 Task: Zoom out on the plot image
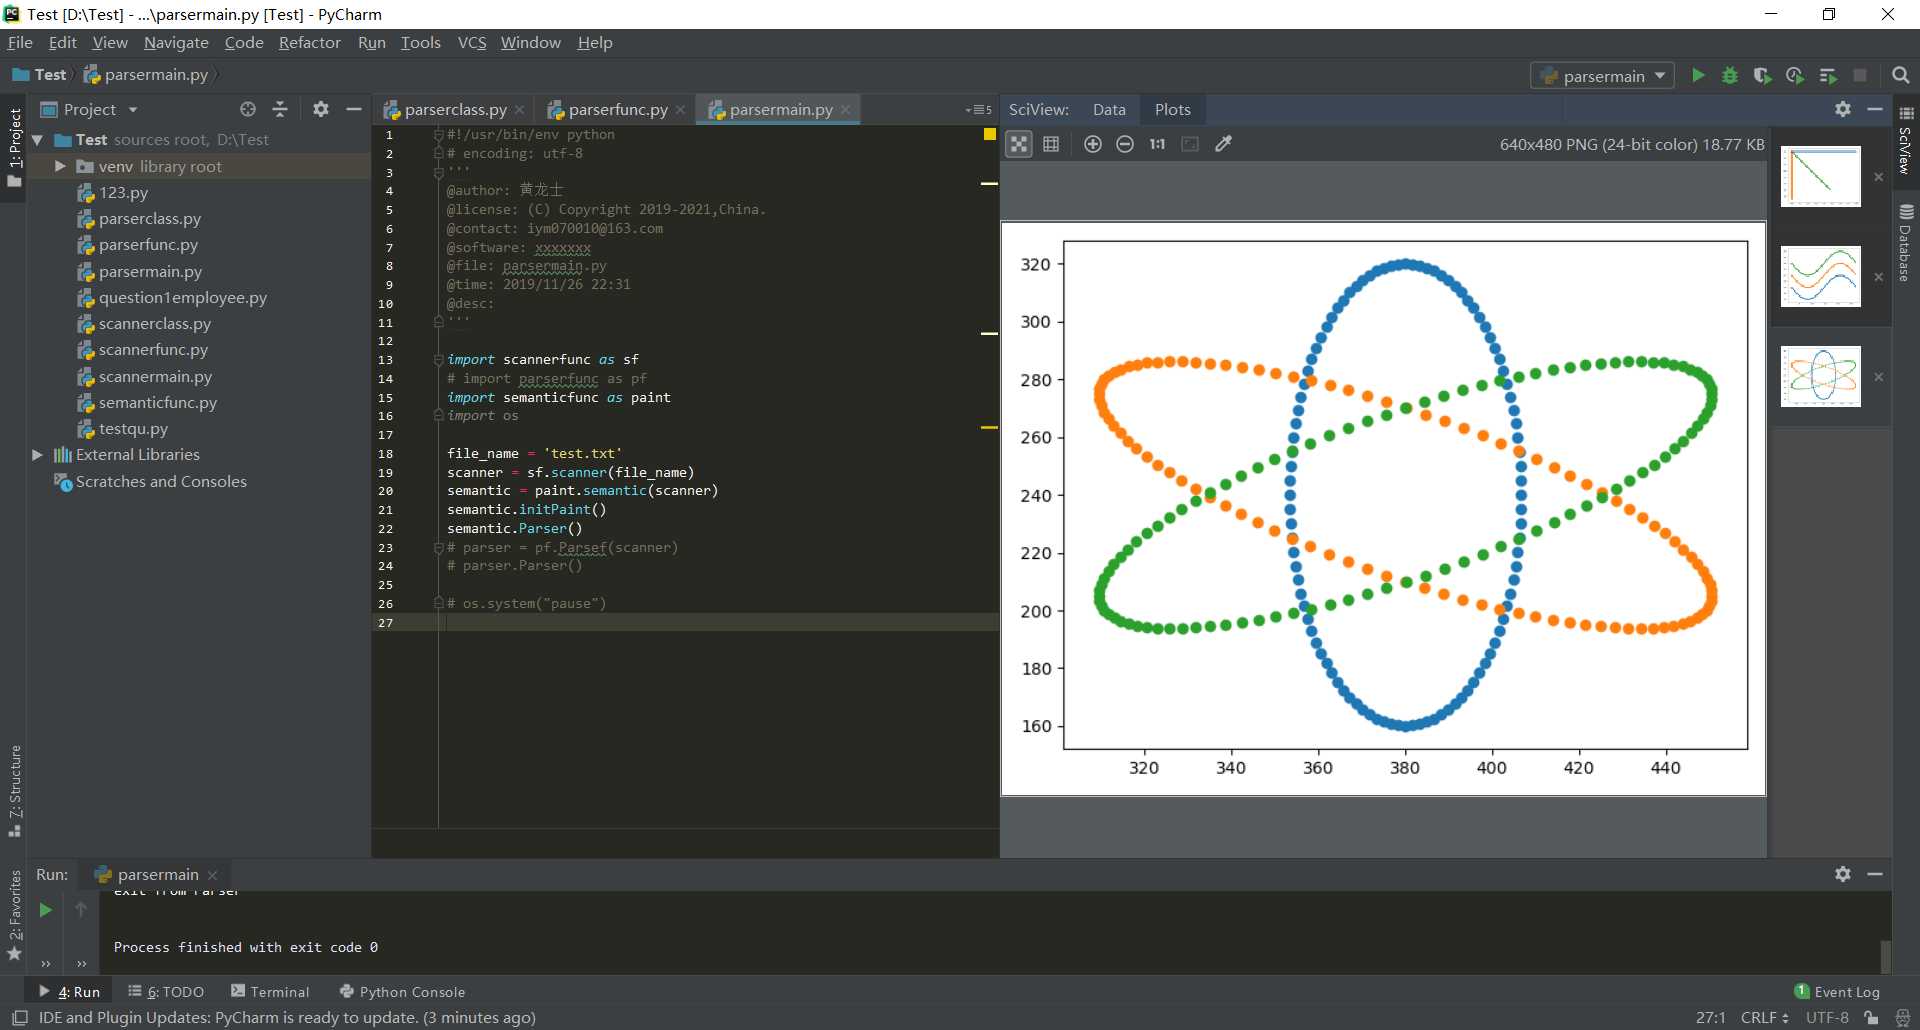tap(1125, 144)
